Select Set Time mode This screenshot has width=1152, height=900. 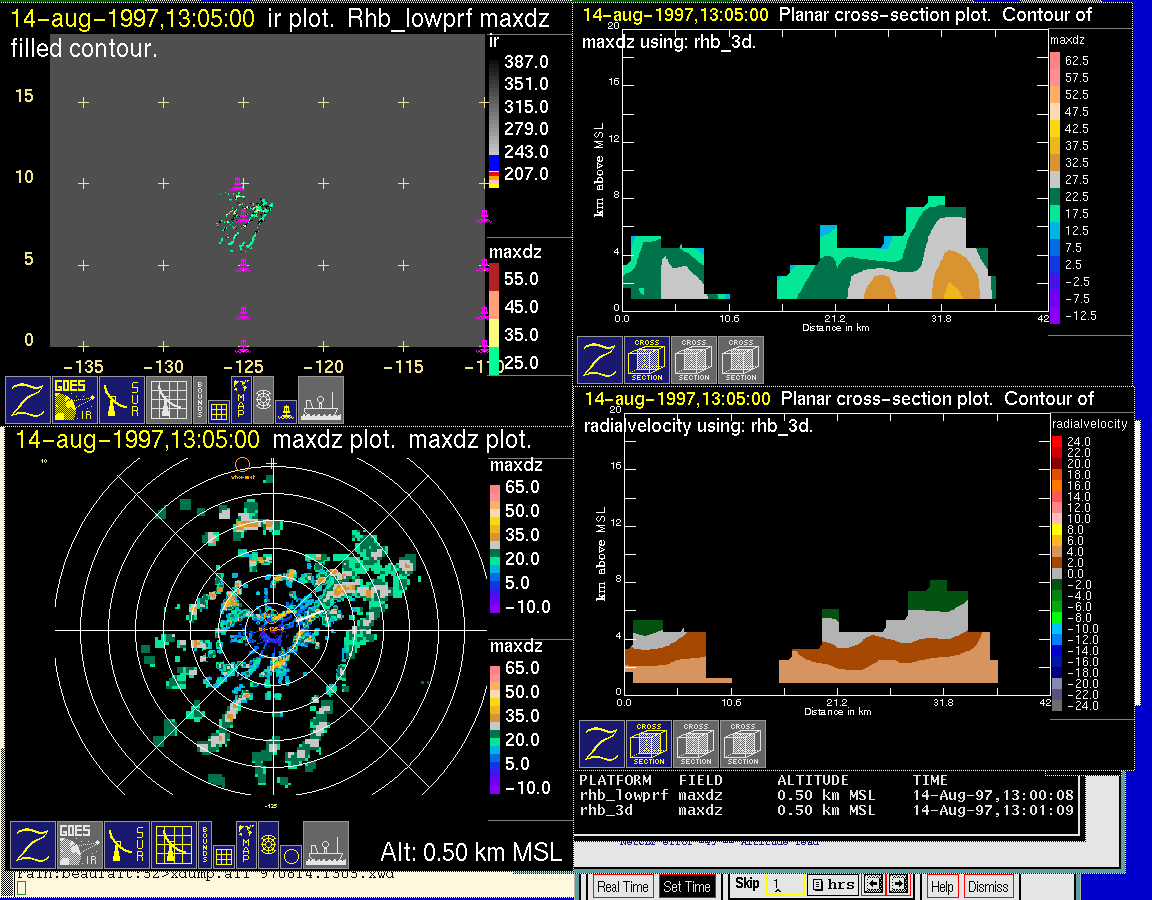(687, 886)
